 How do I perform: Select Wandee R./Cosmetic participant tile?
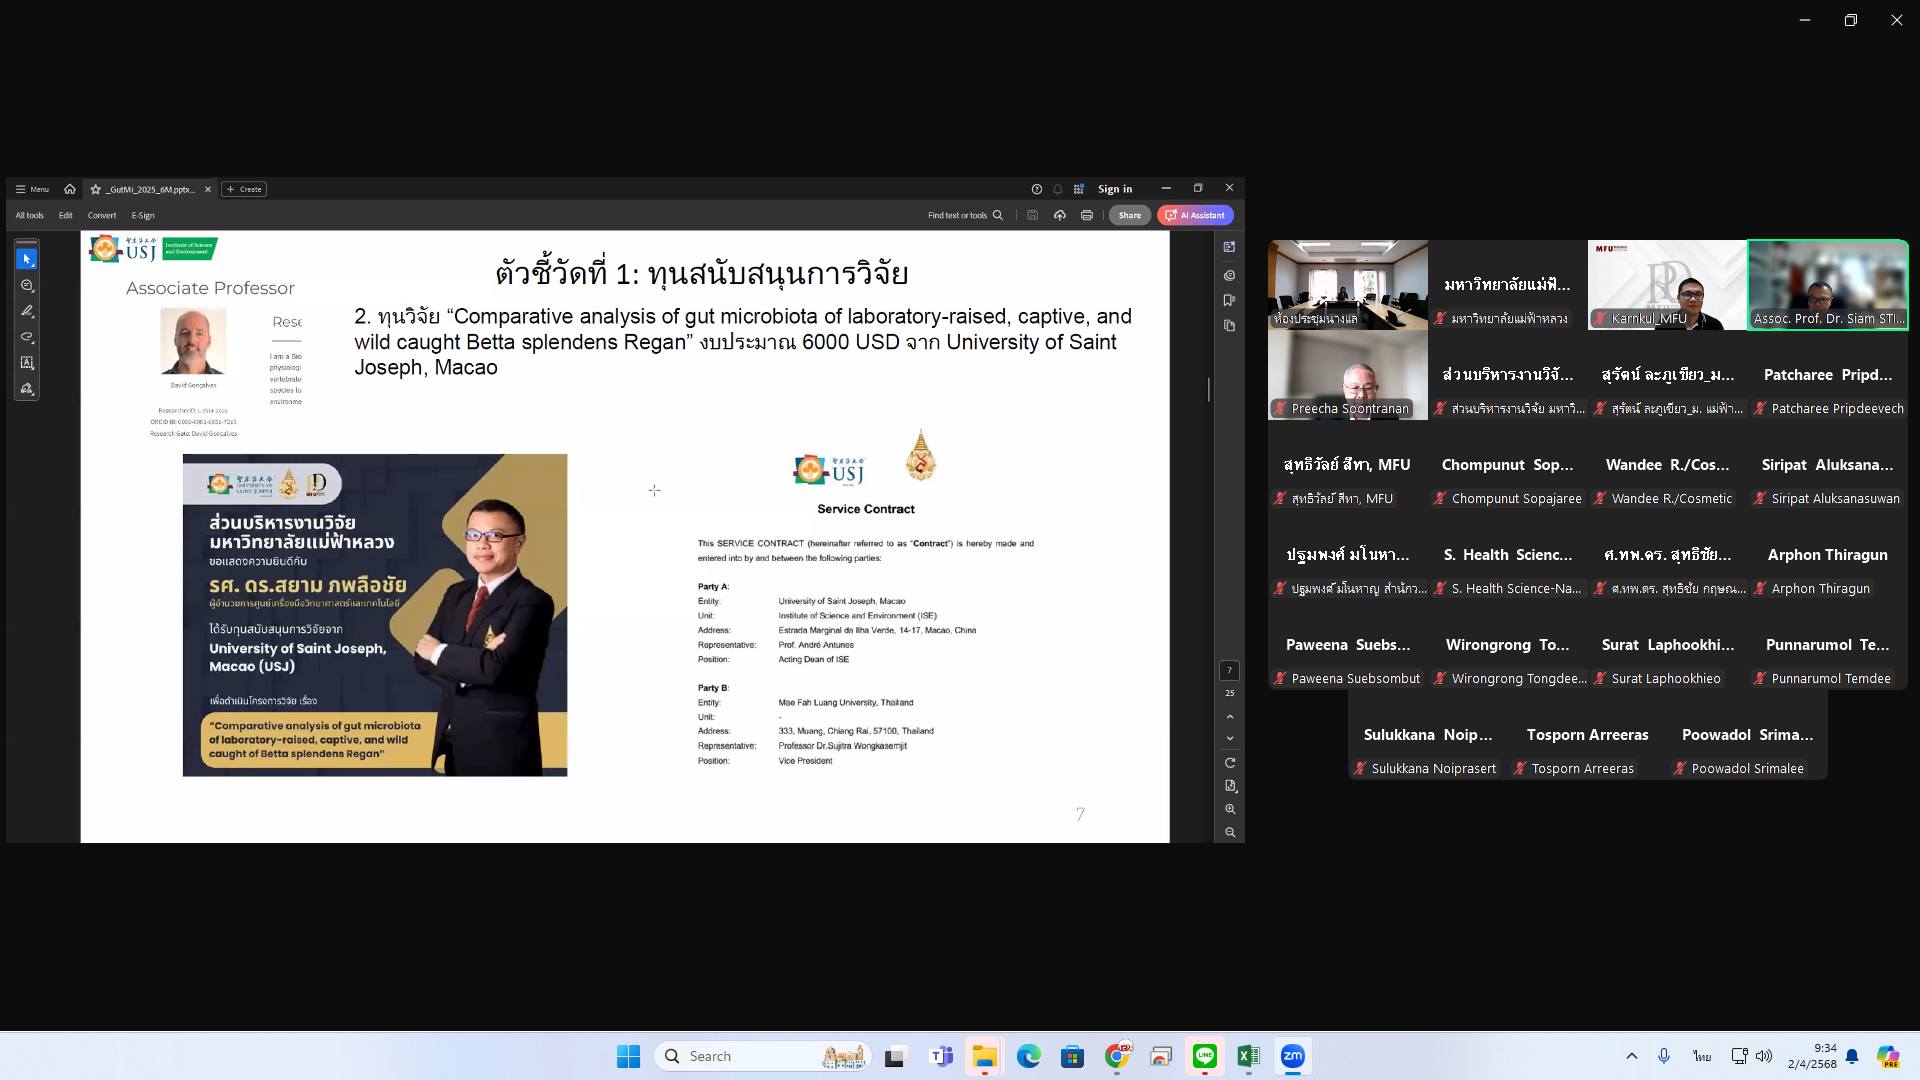coord(1668,465)
